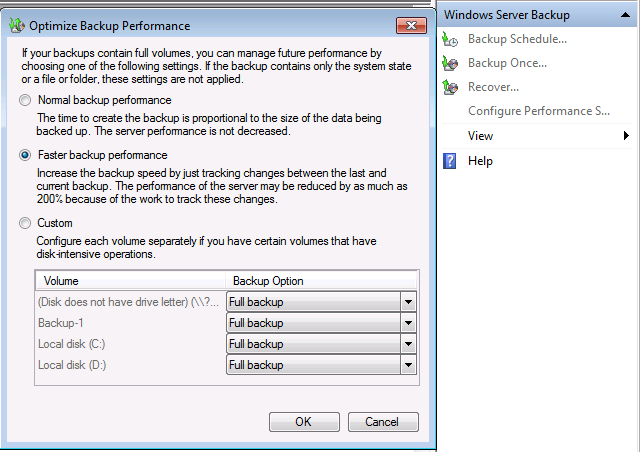The height and width of the screenshot is (452, 640).
Task: Close the Optimize Backup Performance dialog
Action: pos(412,25)
